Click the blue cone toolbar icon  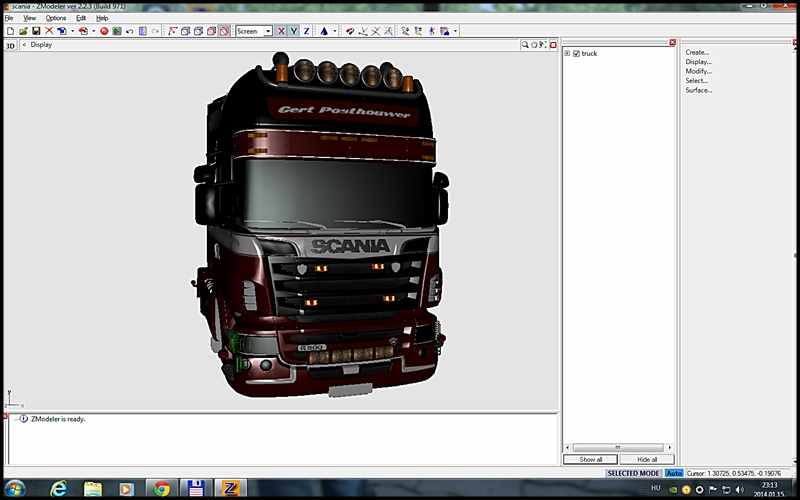point(323,31)
